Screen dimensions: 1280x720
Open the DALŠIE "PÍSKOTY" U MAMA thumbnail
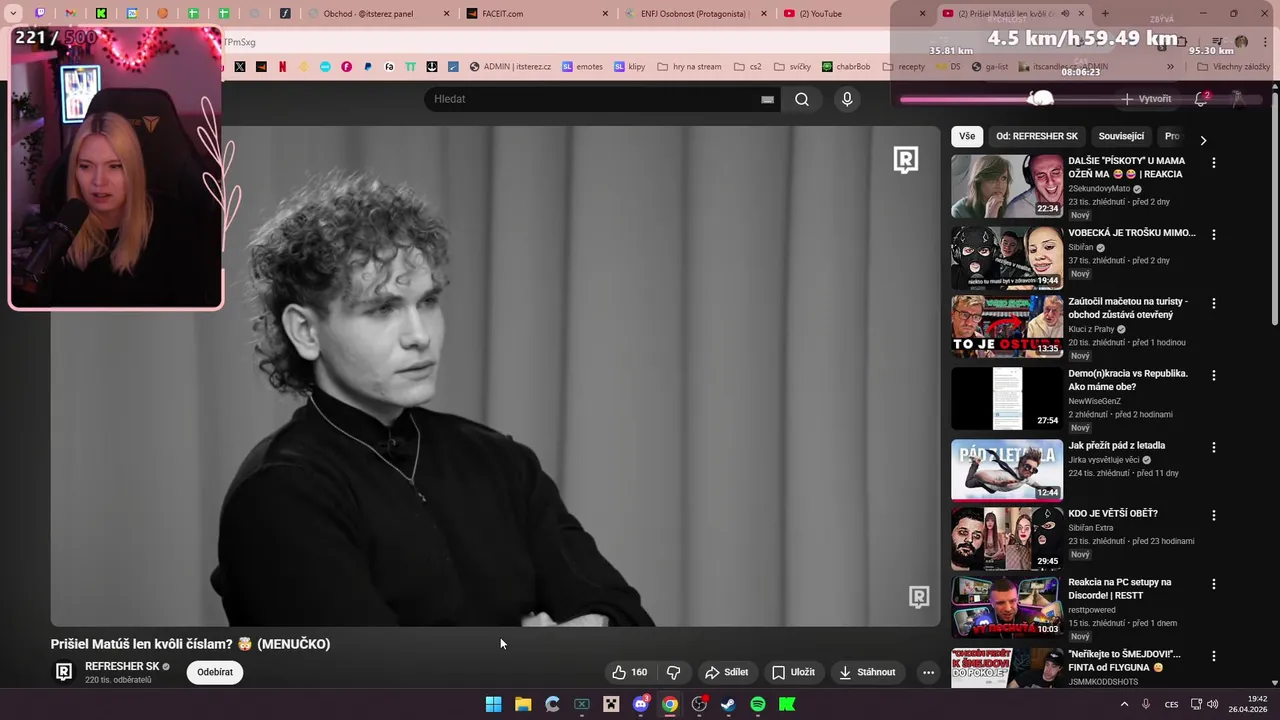click(1007, 186)
